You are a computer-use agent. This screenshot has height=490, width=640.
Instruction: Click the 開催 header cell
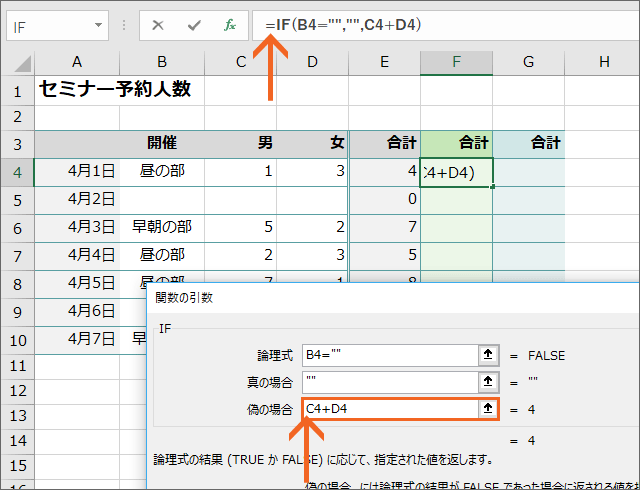(x=162, y=143)
